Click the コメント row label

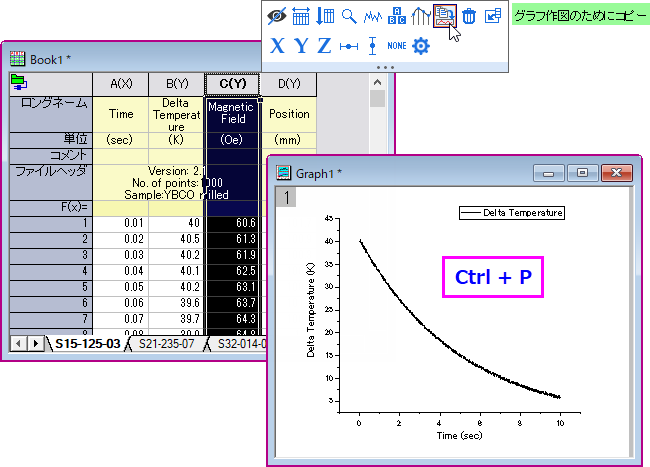(51, 156)
